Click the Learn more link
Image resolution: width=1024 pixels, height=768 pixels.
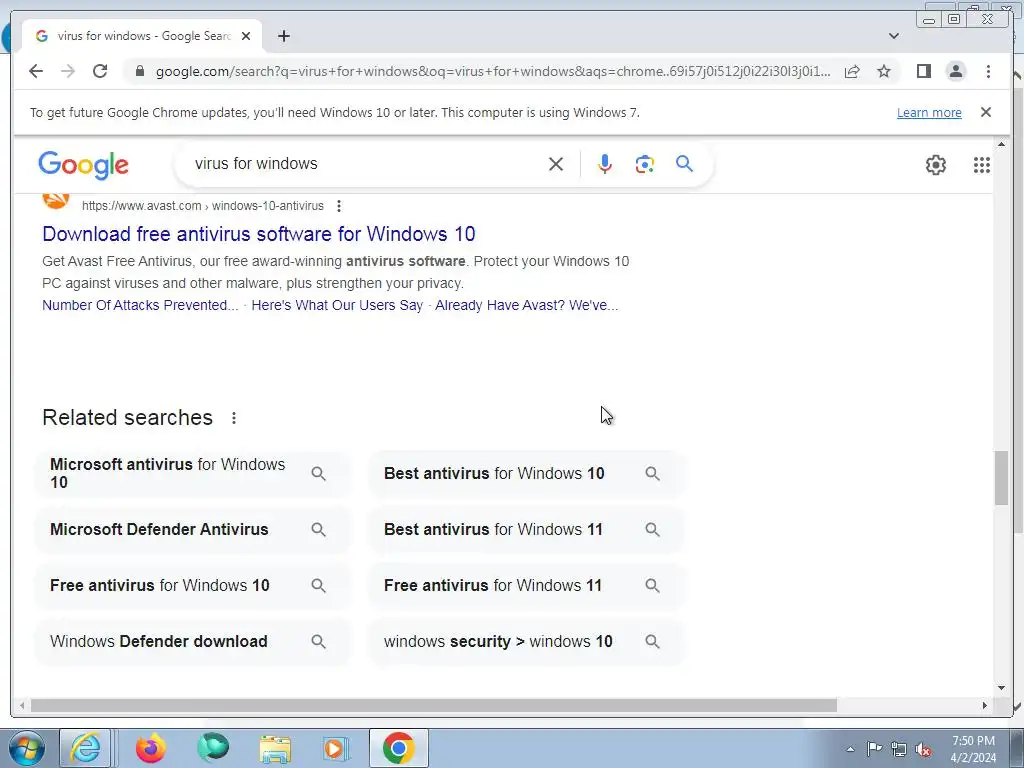pos(929,112)
